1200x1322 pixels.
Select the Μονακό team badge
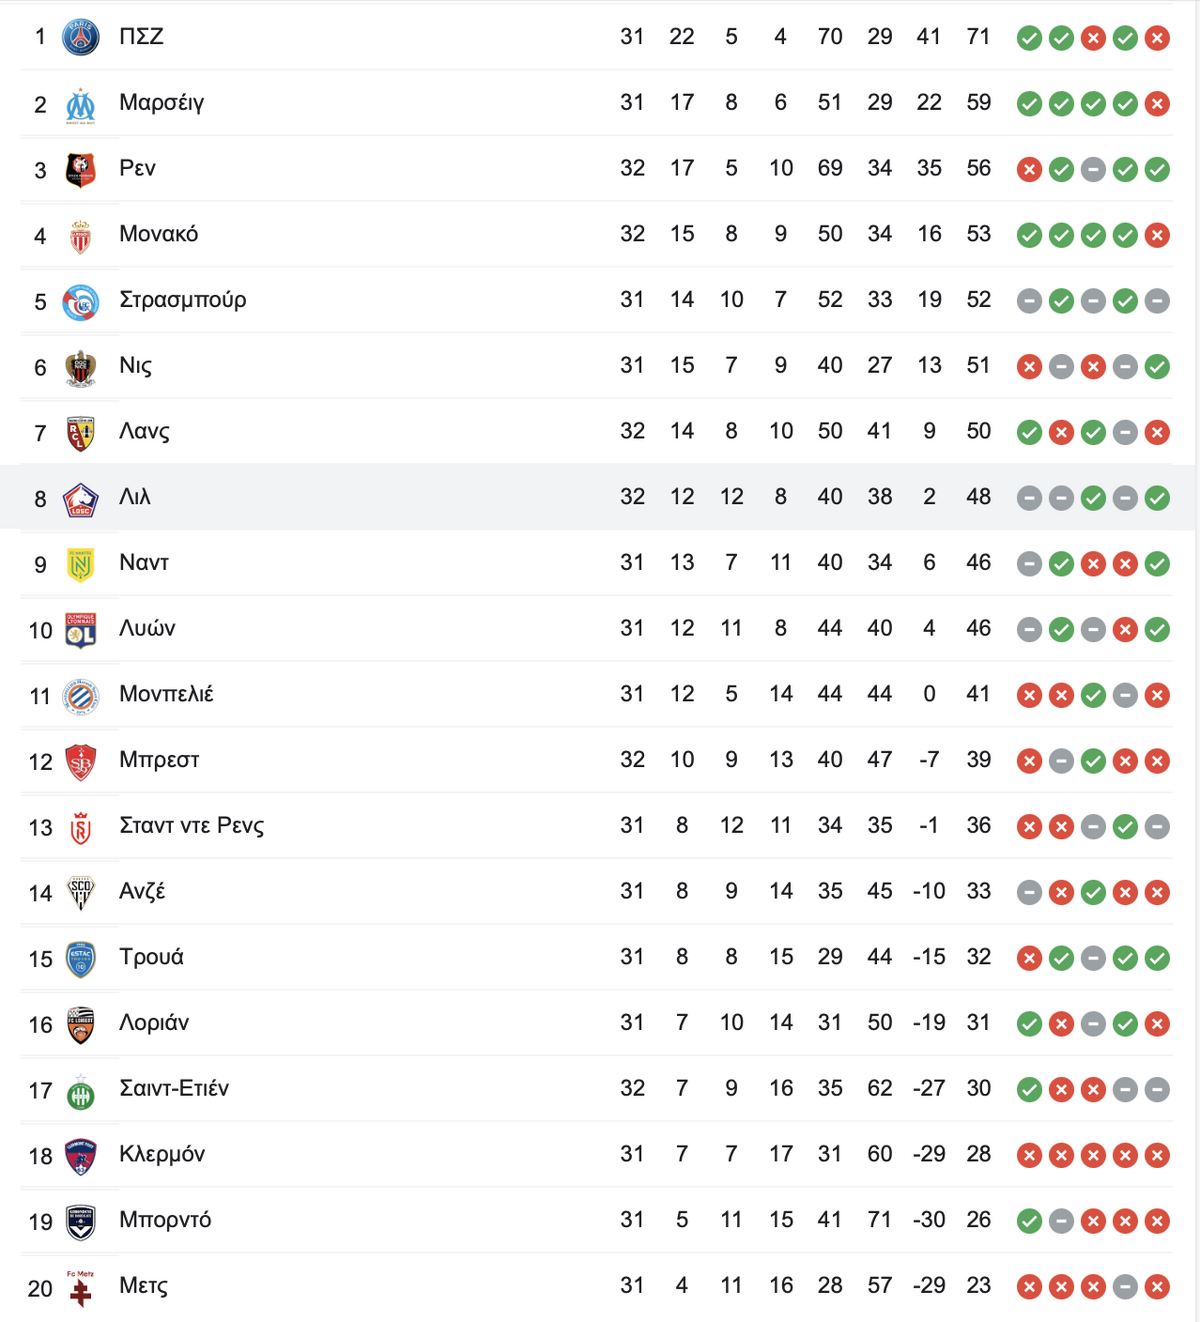pyautogui.click(x=81, y=235)
